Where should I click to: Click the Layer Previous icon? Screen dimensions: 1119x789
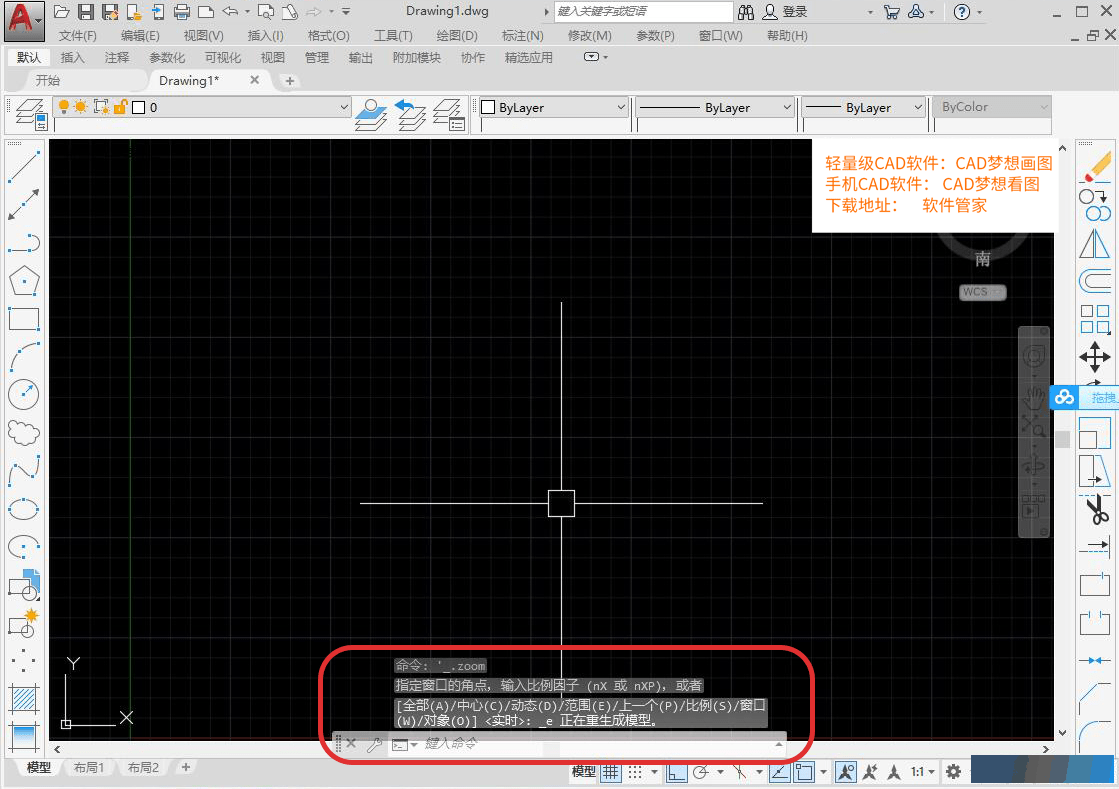(x=410, y=115)
